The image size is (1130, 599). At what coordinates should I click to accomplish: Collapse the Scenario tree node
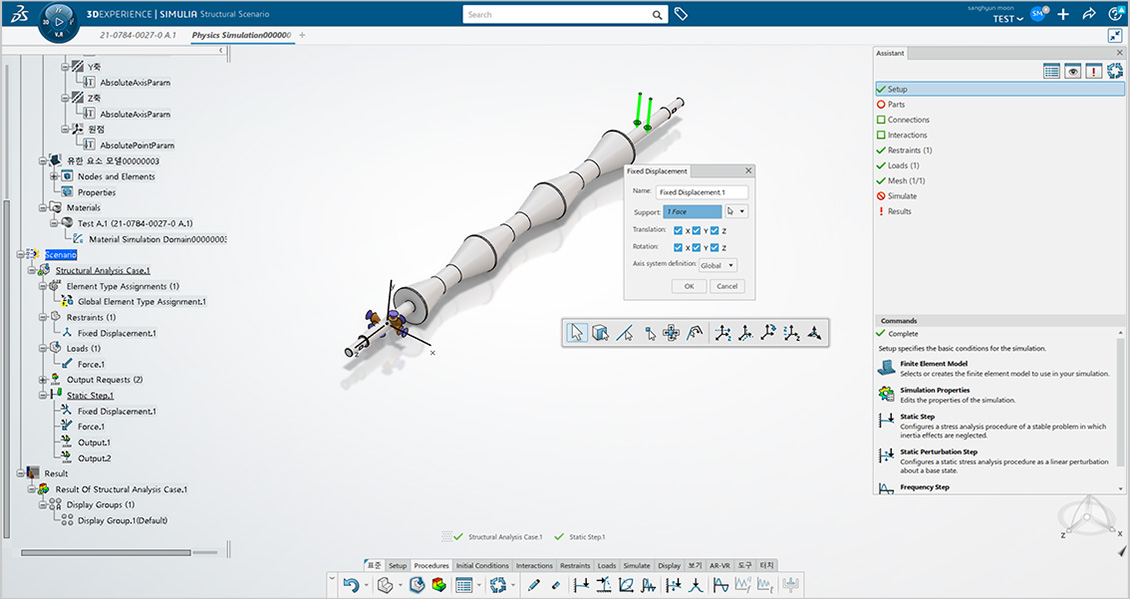[20, 254]
